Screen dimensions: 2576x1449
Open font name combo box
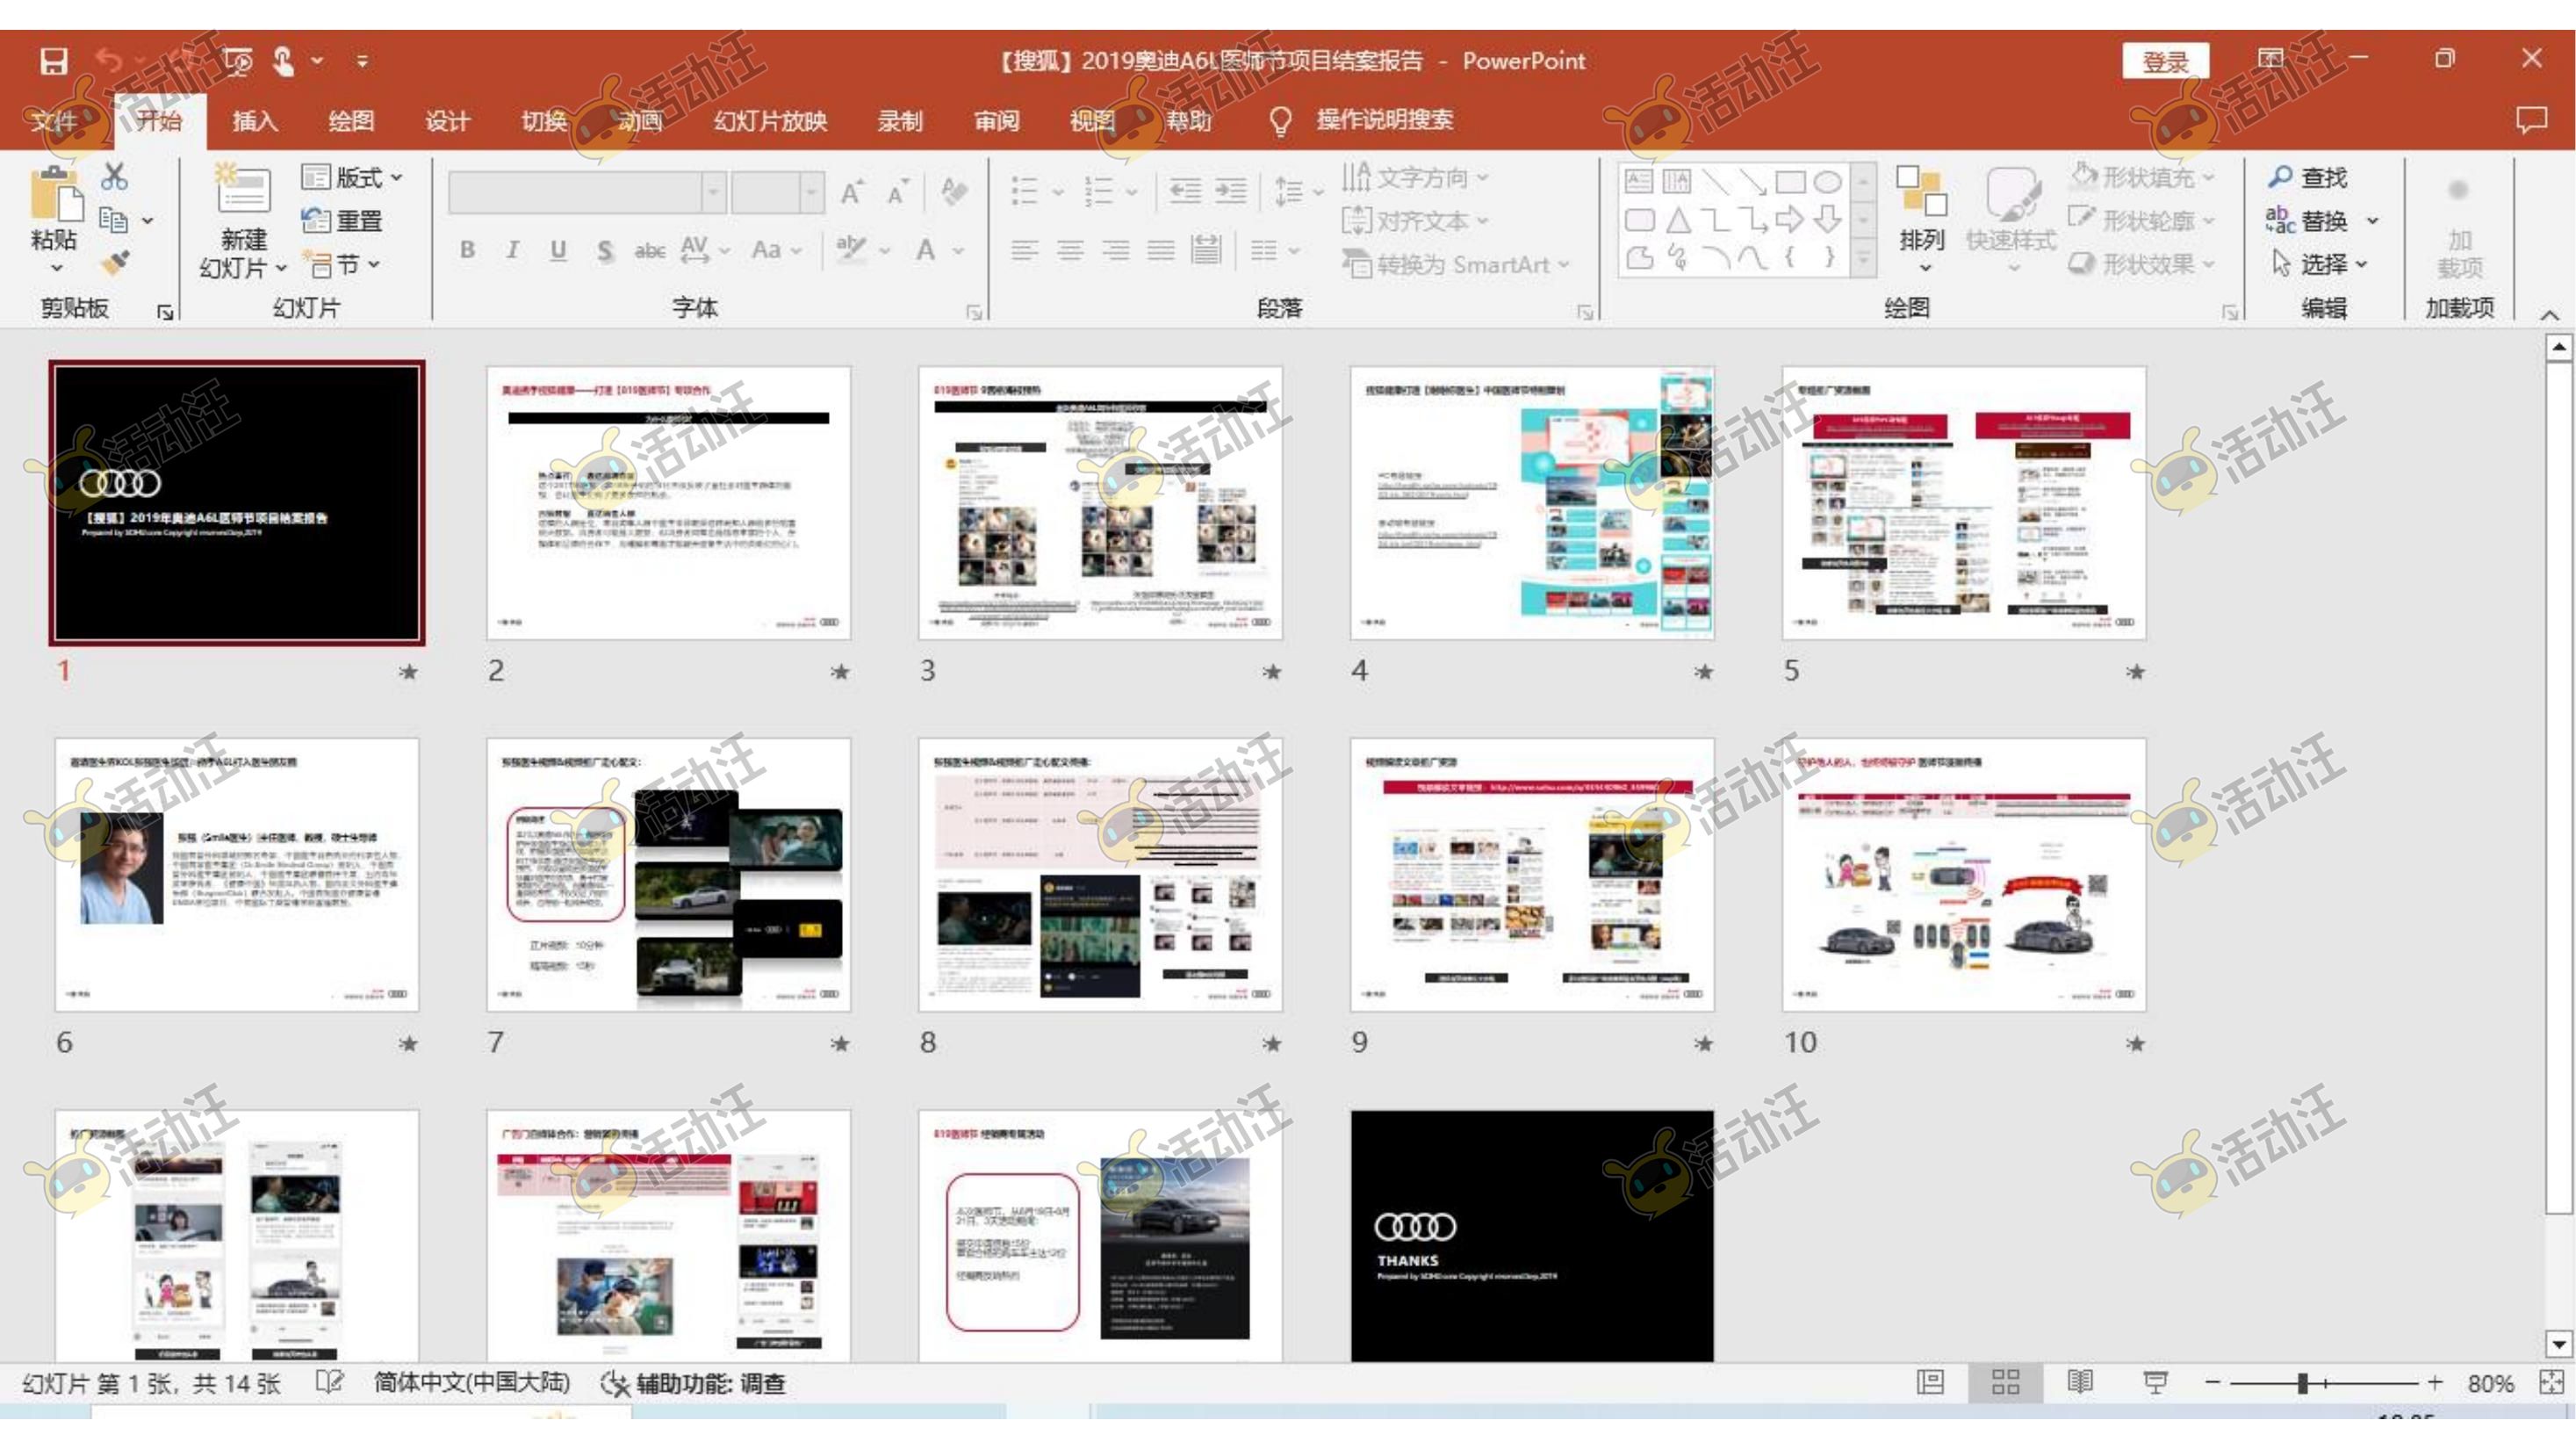587,191
